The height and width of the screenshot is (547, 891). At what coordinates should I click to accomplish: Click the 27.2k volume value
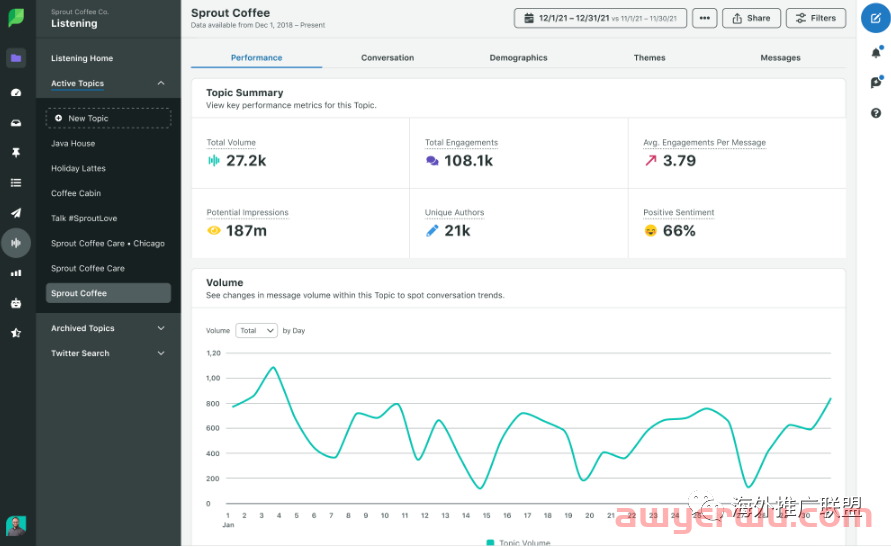(x=246, y=161)
